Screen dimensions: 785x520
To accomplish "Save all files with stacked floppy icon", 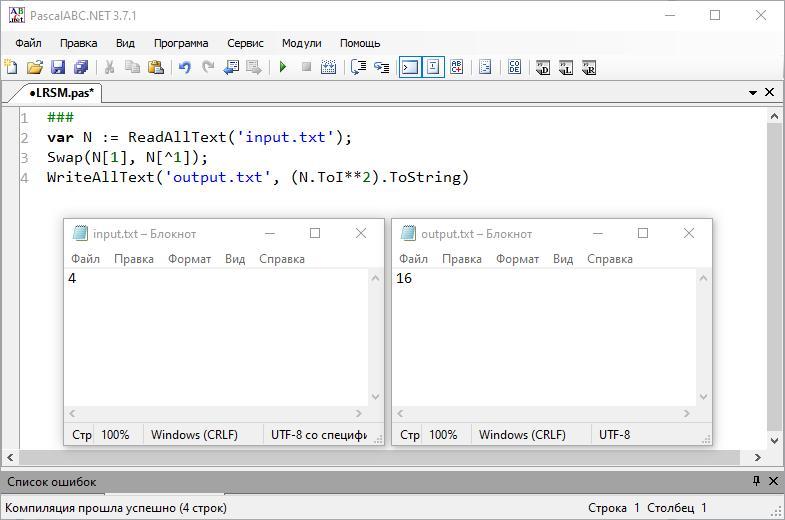I will pos(81,67).
